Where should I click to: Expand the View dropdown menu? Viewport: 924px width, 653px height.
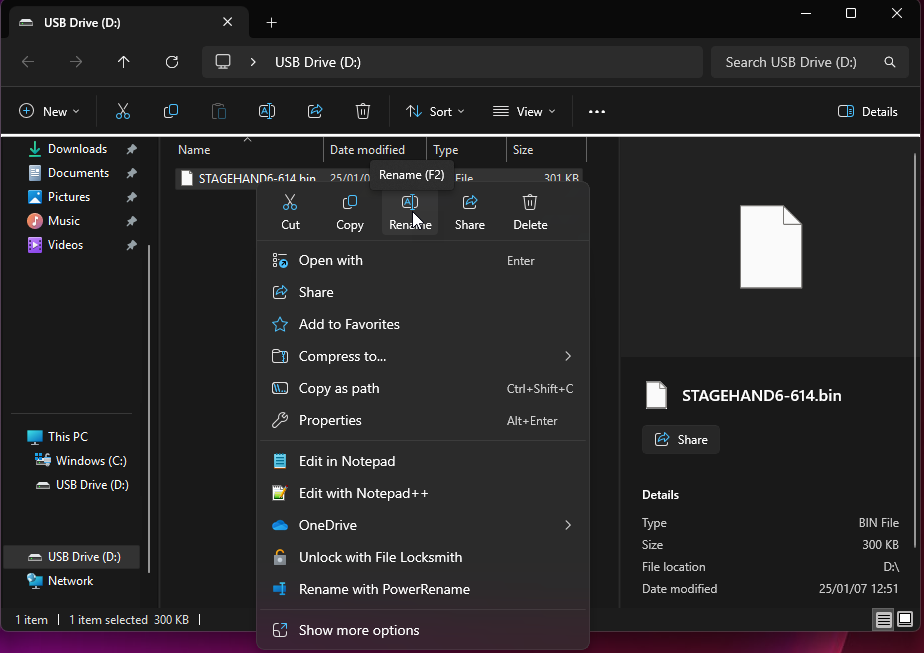[524, 112]
